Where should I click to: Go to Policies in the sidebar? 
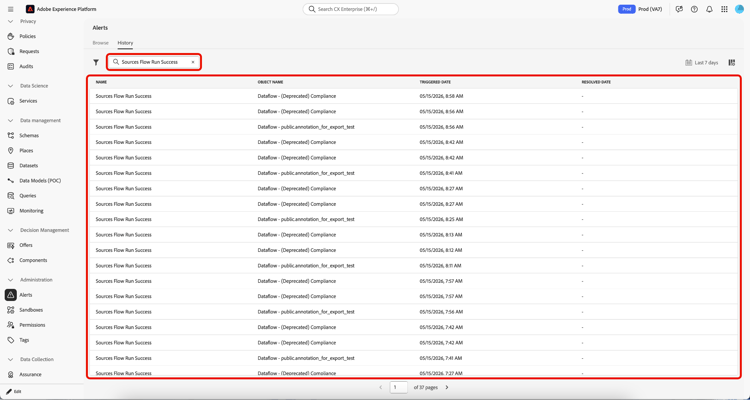click(x=27, y=36)
